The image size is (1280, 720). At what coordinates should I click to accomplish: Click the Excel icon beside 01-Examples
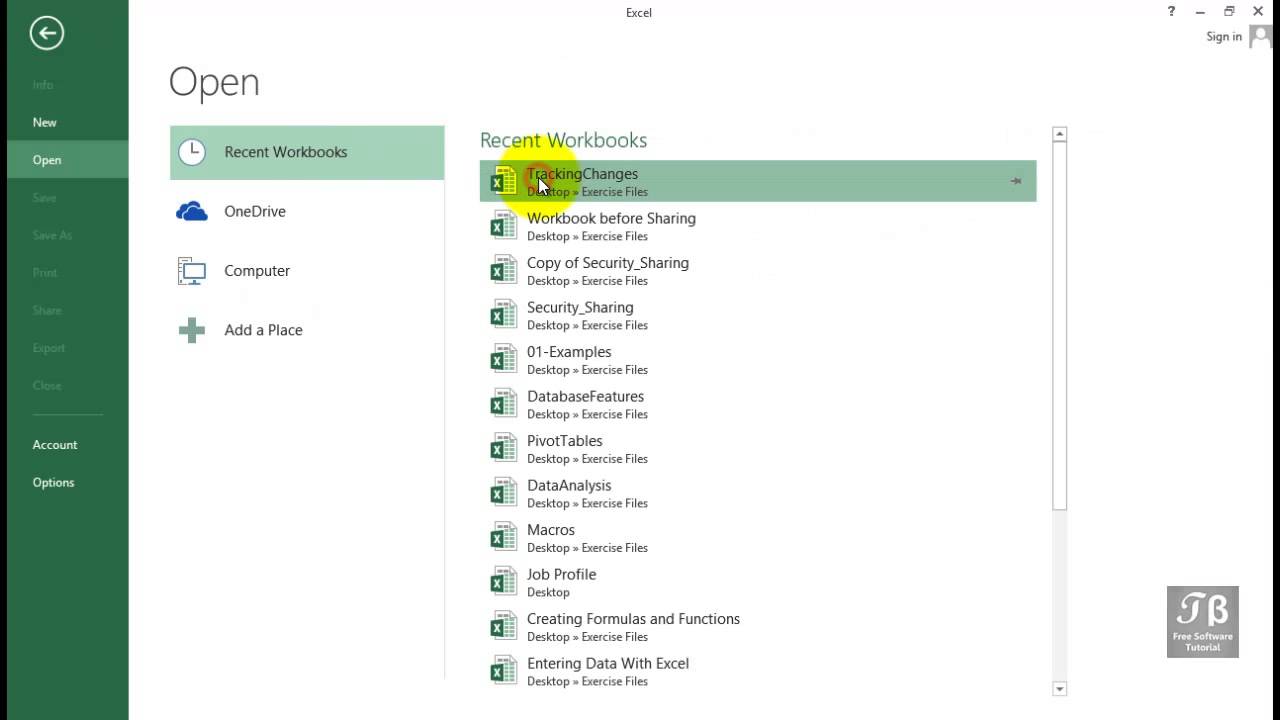point(503,359)
